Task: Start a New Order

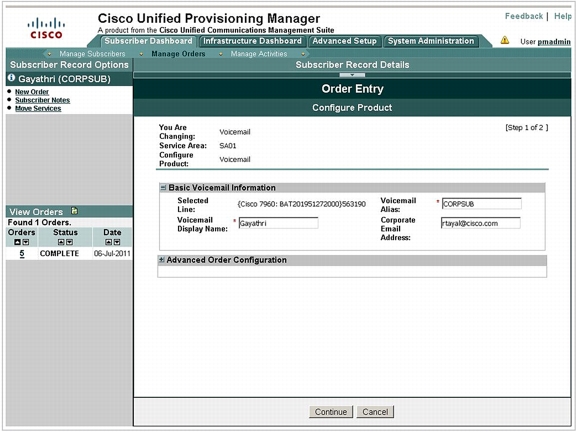Action: [x=32, y=92]
